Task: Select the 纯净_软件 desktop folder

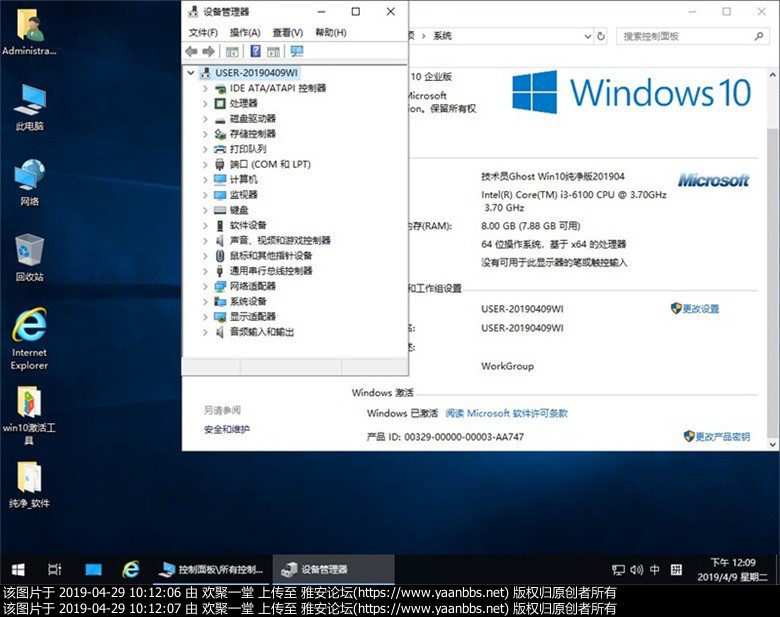Action: click(x=29, y=485)
